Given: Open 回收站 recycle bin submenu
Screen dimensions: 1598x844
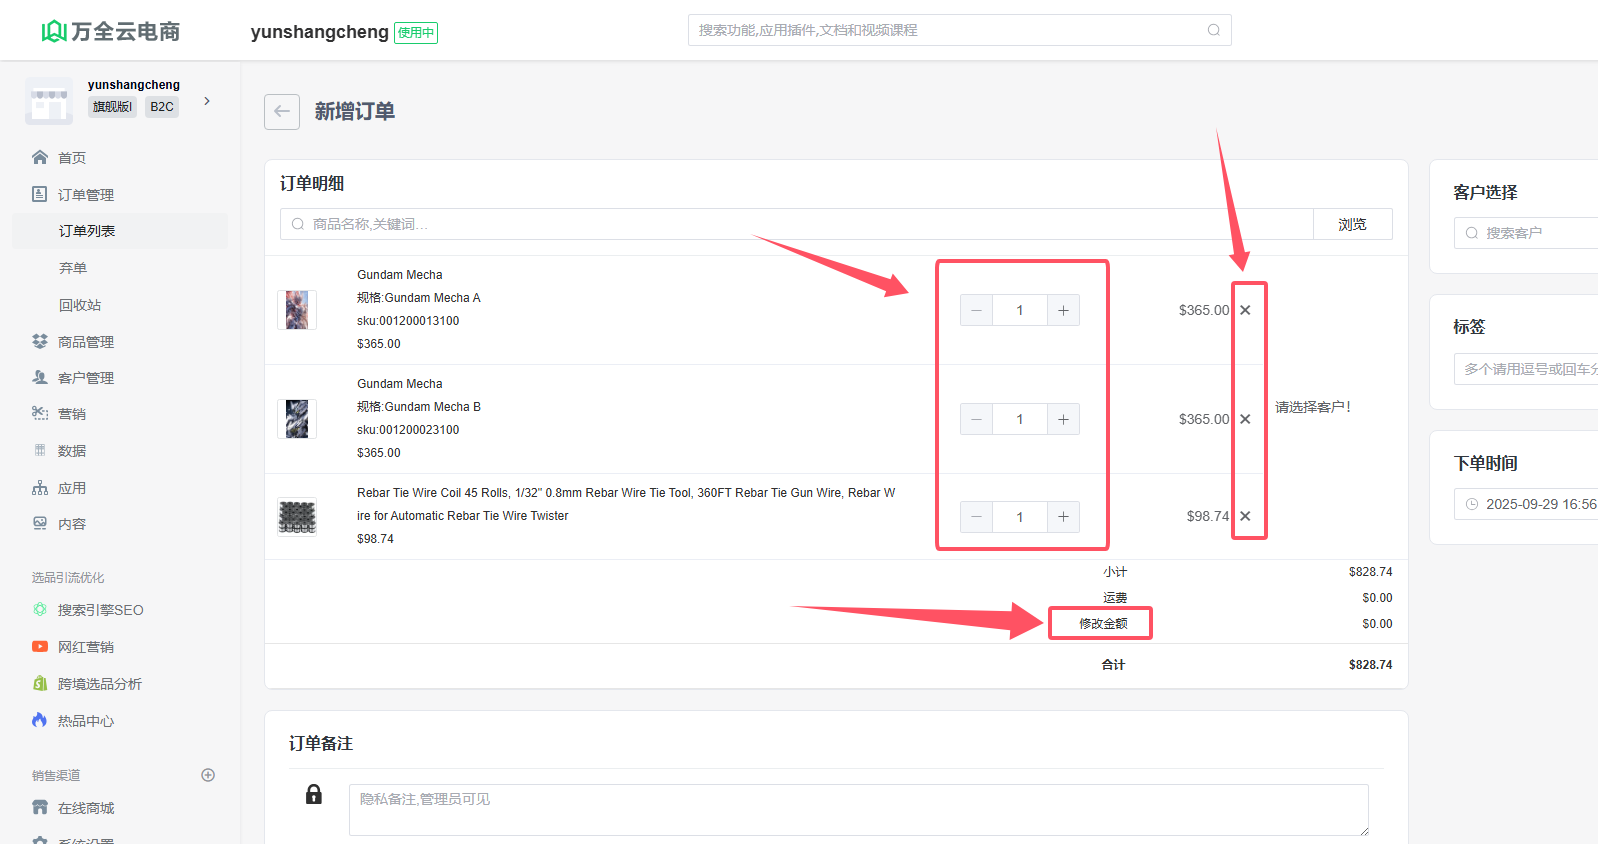Looking at the screenshot, I should (x=80, y=305).
